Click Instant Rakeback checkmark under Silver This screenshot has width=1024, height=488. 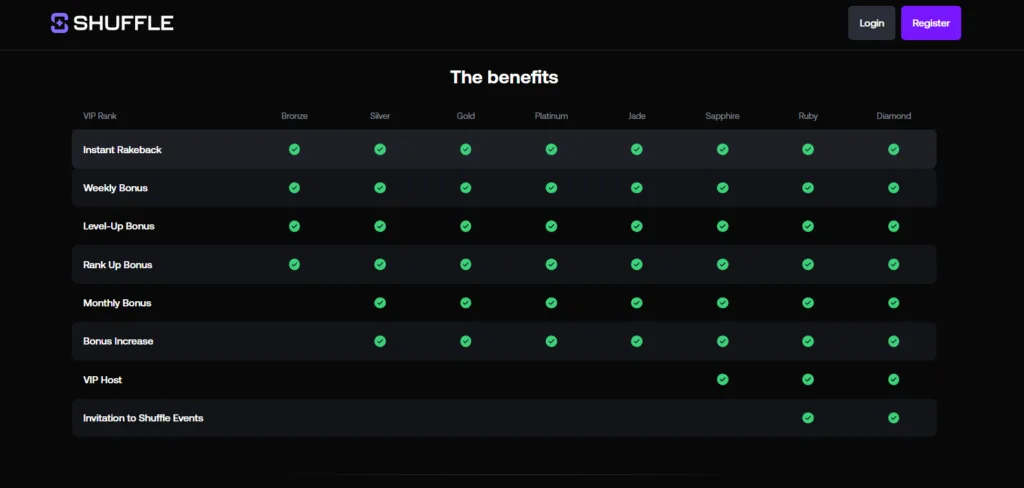coord(380,150)
